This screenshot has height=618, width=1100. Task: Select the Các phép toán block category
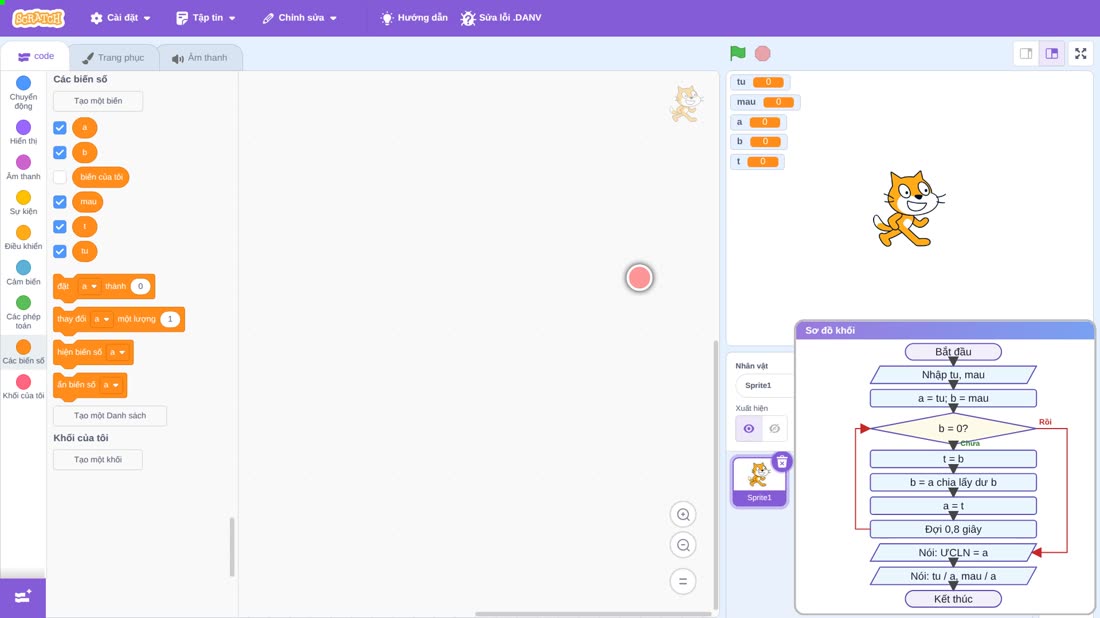[23, 312]
